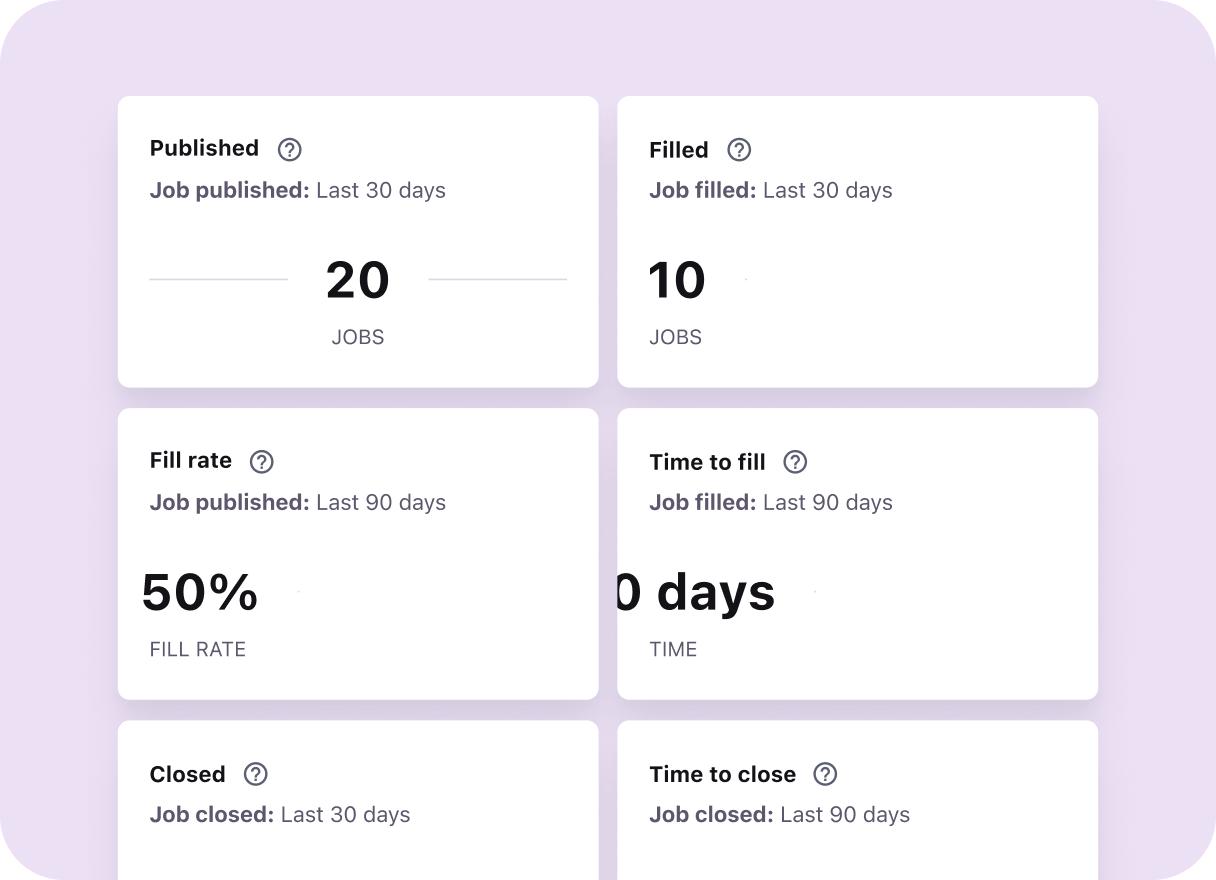
Task: Click the TIME label under Time to fill
Action: (674, 649)
